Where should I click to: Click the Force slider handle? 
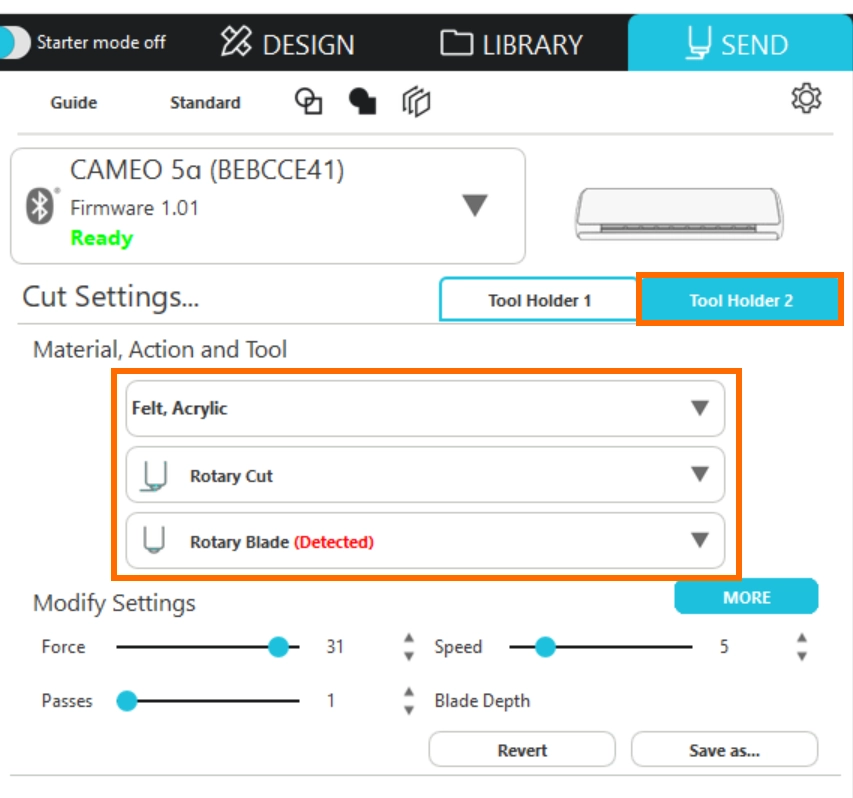coord(278,647)
